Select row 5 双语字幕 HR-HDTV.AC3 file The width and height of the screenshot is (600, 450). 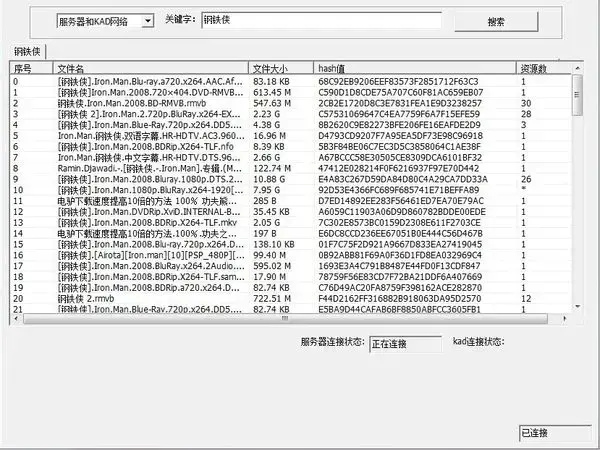click(151, 136)
